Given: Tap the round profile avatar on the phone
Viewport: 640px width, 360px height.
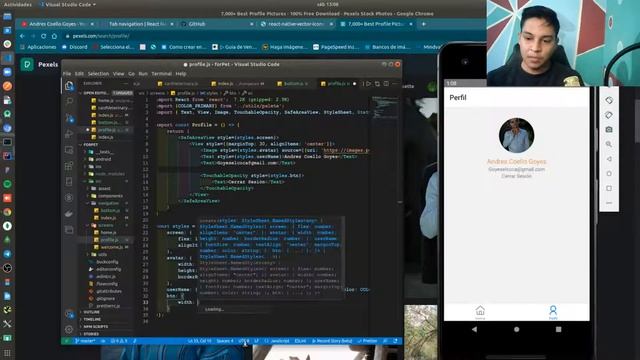Looking at the screenshot, I should (x=516, y=136).
